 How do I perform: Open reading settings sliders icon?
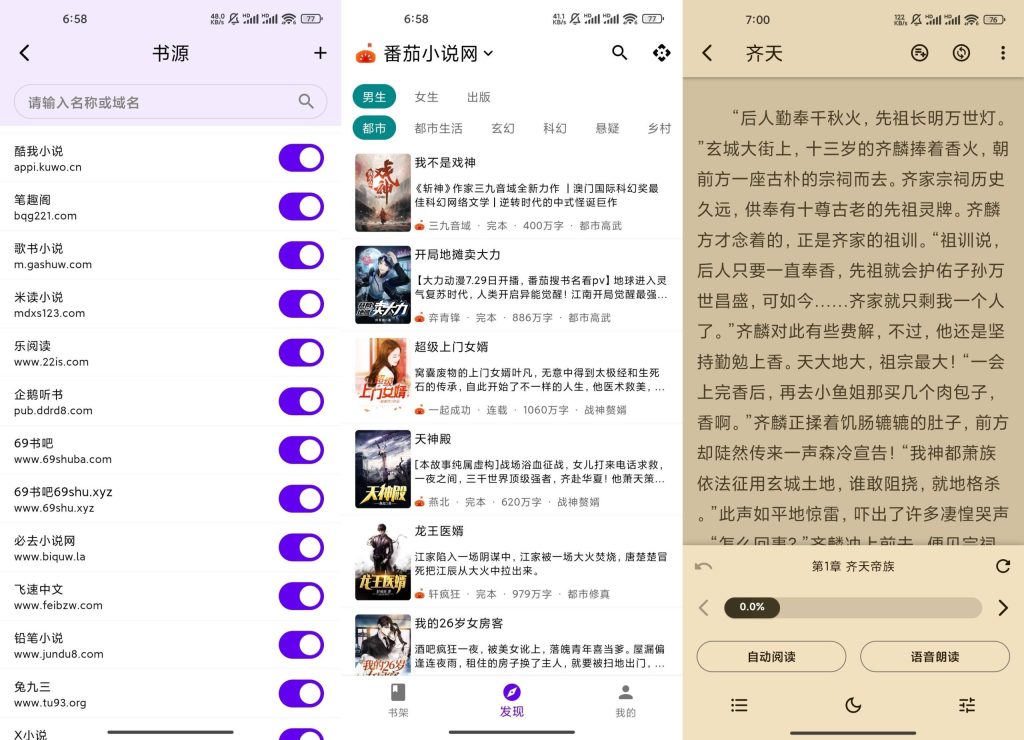click(967, 705)
